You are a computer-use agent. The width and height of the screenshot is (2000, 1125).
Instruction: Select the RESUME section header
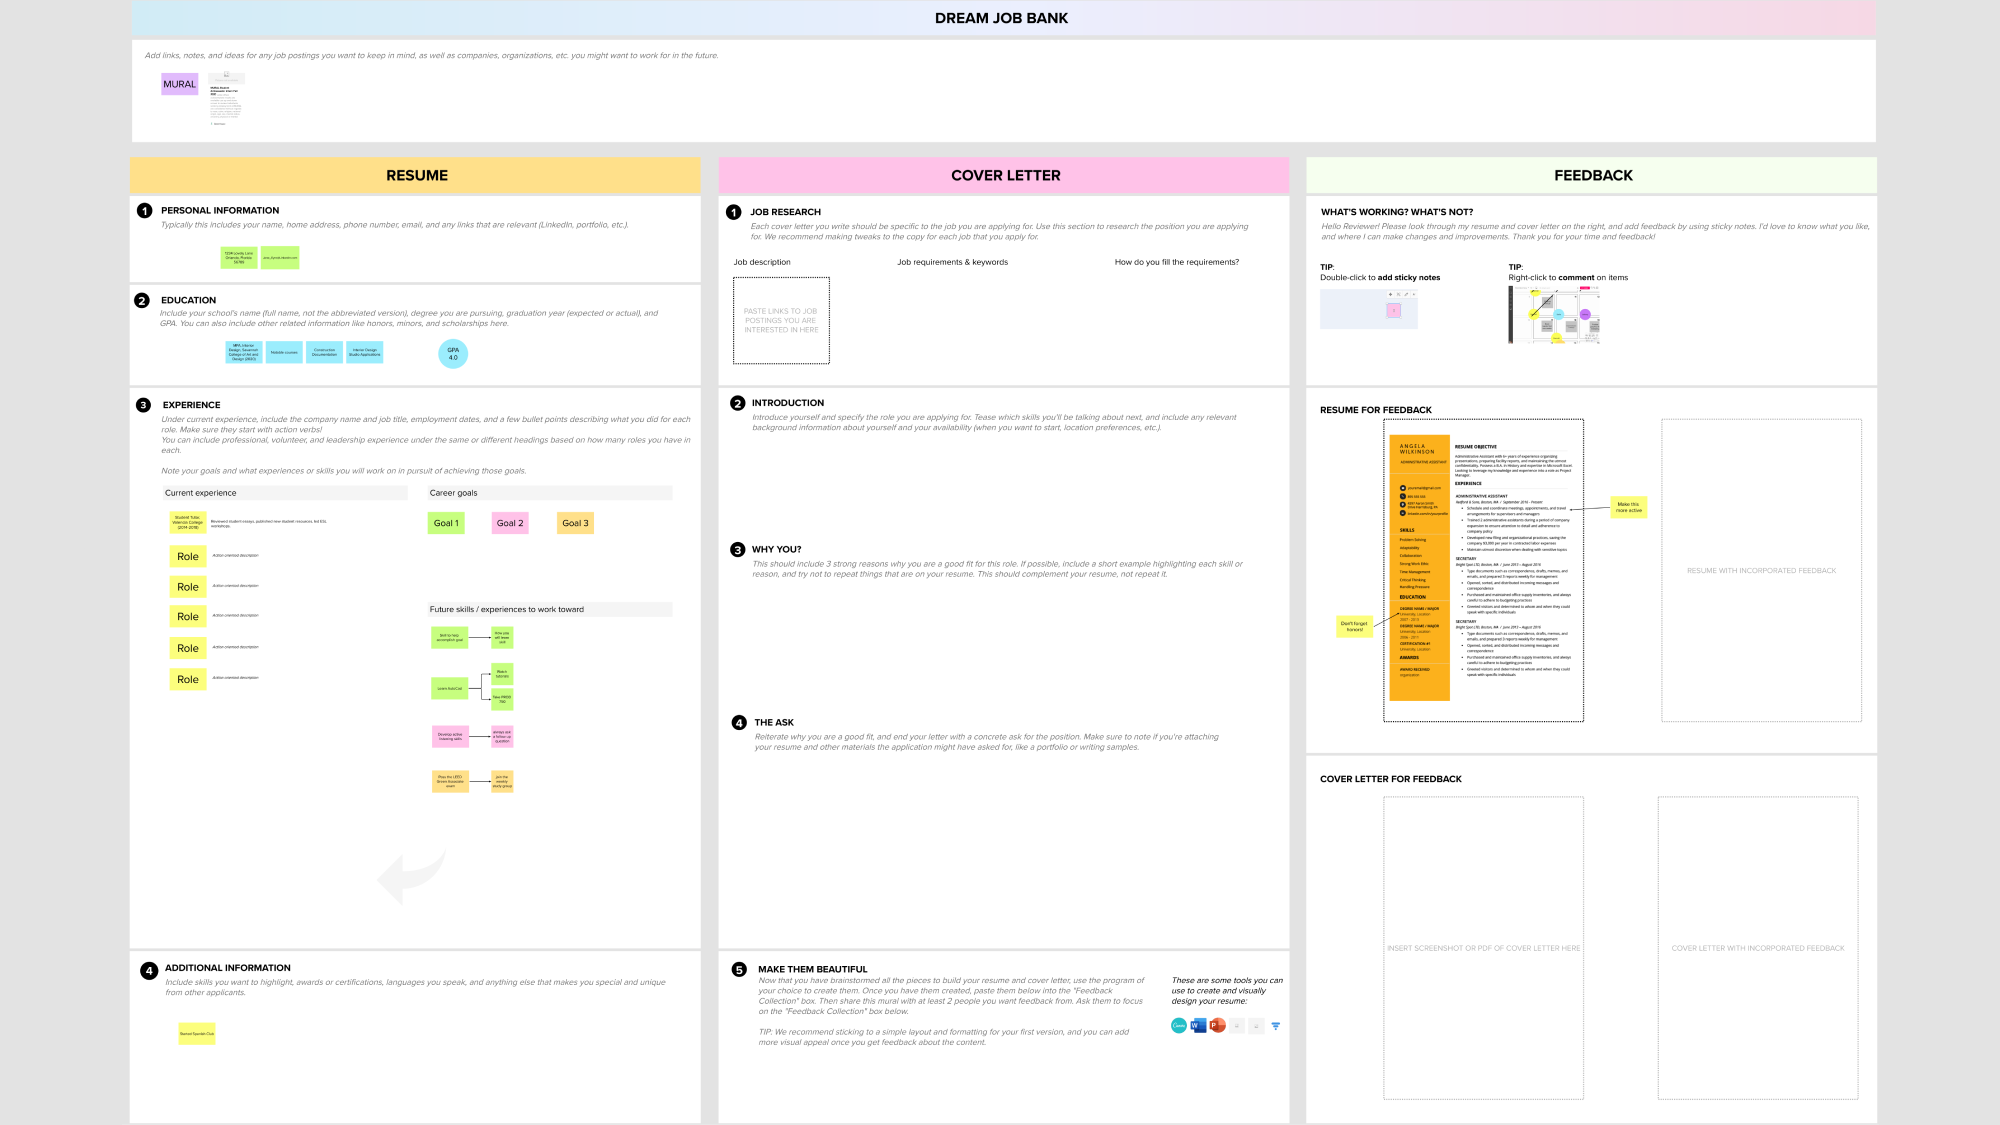[x=416, y=175]
